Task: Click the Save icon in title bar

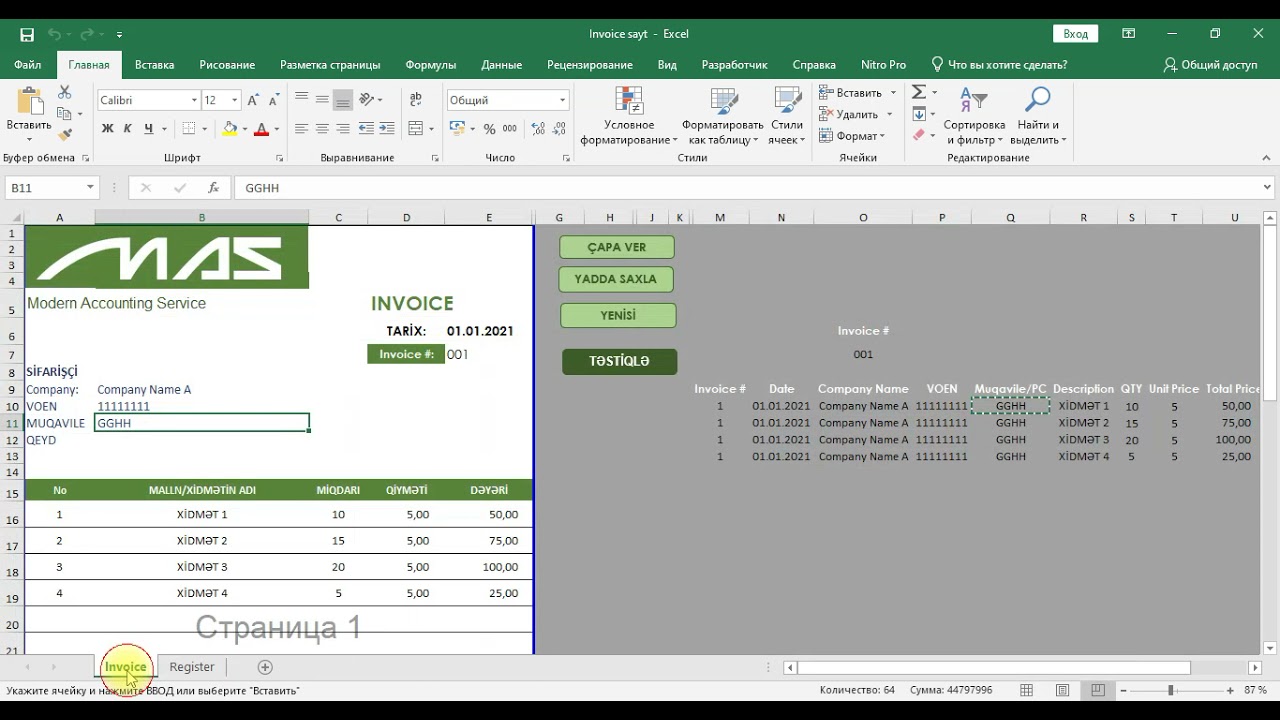Action: tap(27, 34)
